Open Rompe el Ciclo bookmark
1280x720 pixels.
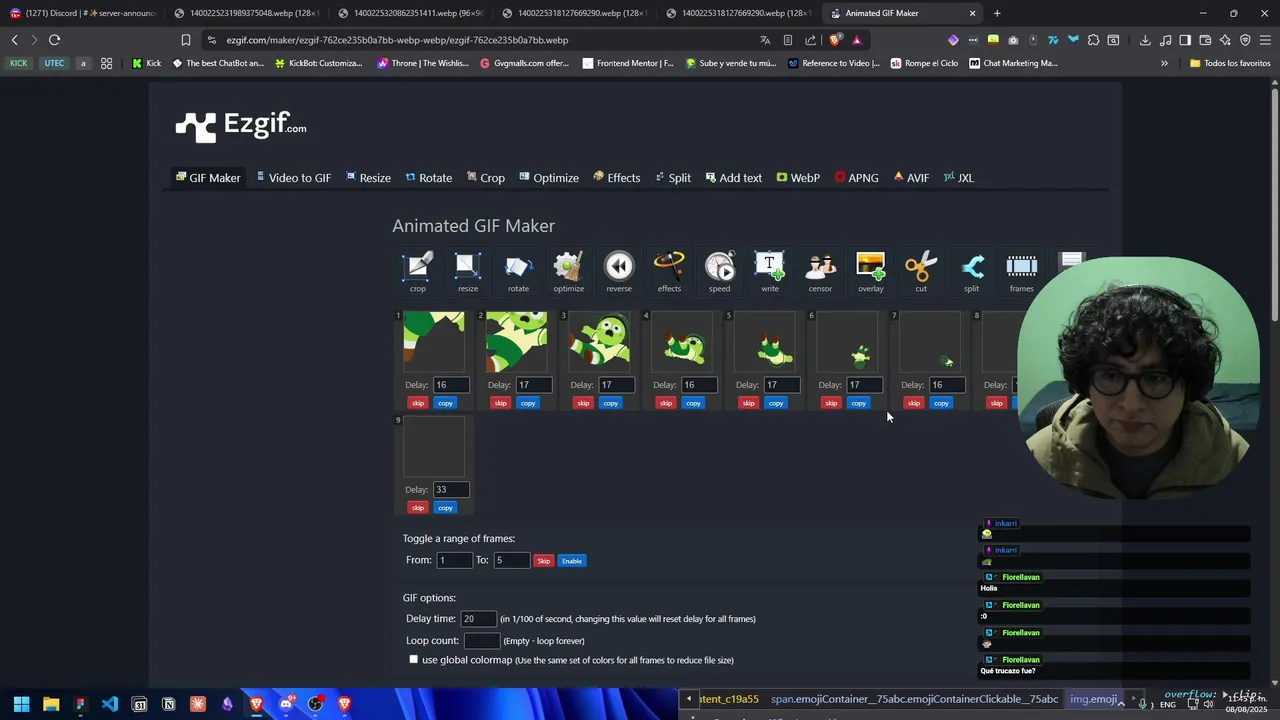point(924,63)
